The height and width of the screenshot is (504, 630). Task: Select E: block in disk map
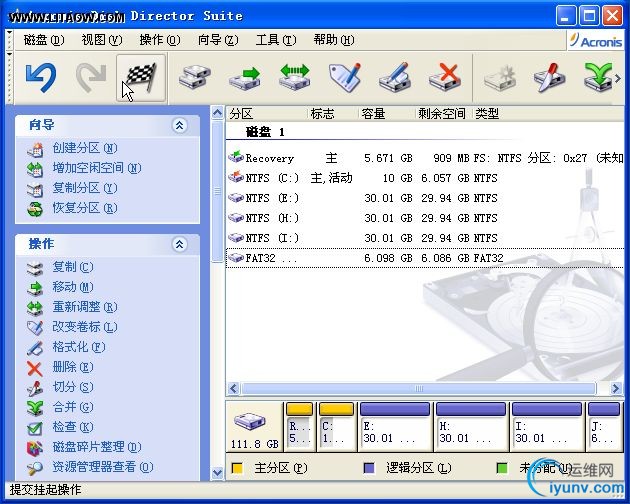click(x=395, y=427)
